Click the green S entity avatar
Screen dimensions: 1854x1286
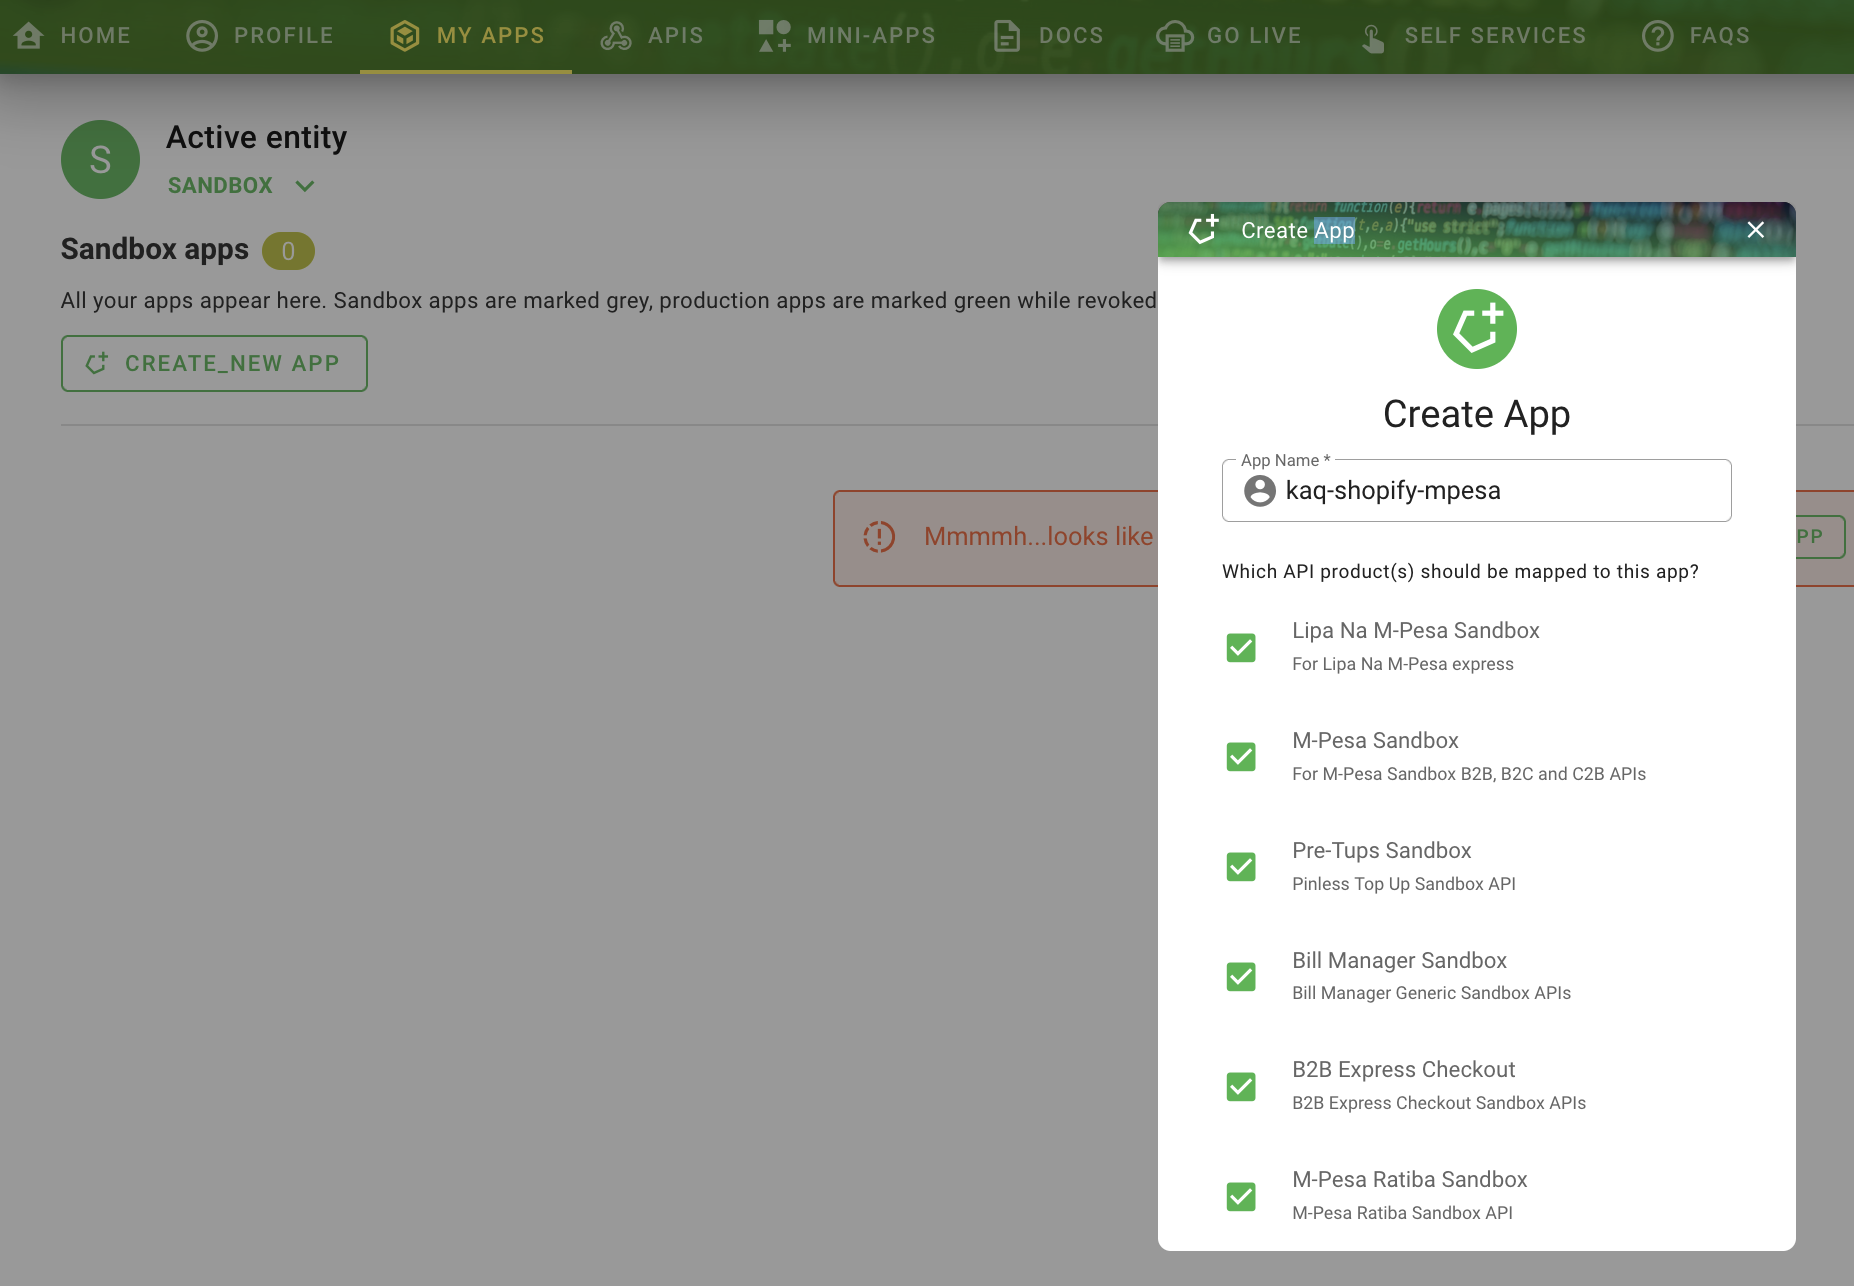coord(100,160)
